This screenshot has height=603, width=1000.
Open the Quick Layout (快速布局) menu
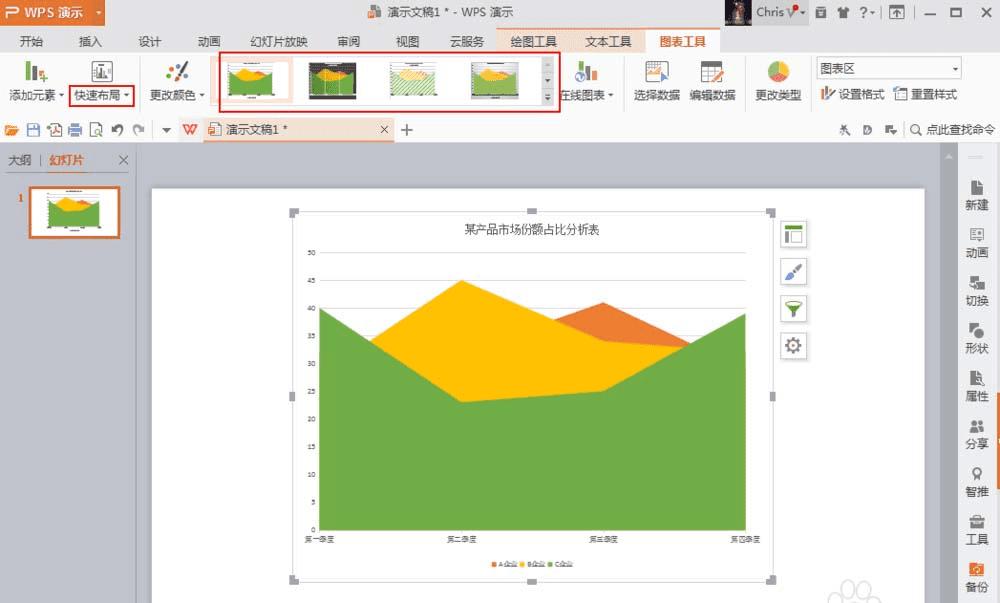(101, 96)
